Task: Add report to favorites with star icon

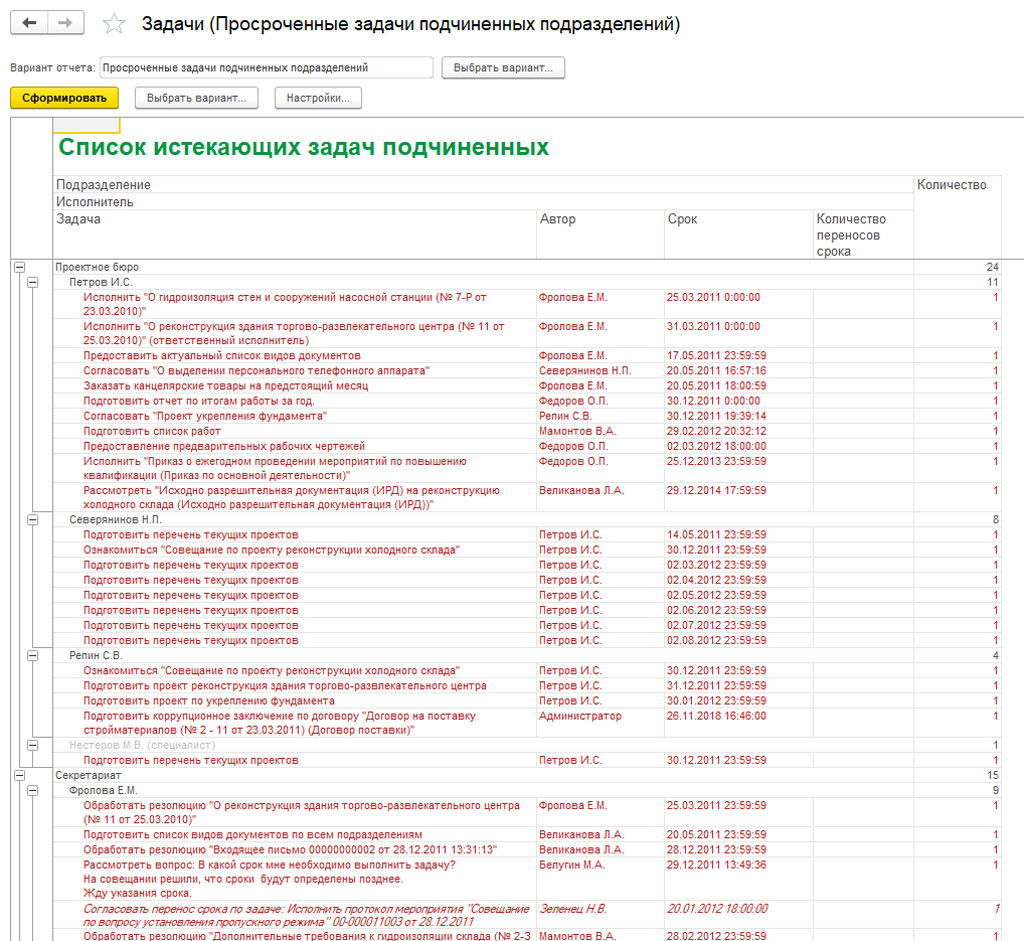Action: click(115, 24)
